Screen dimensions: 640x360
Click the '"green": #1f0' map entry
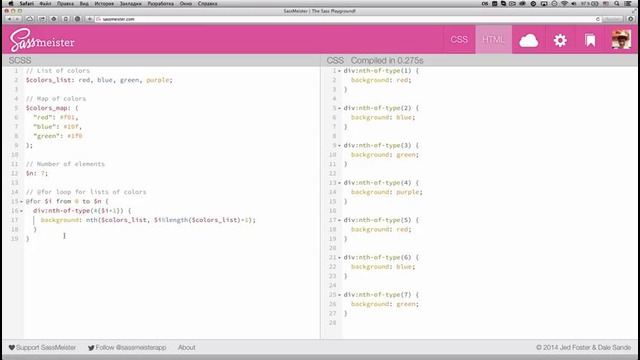(x=58, y=136)
